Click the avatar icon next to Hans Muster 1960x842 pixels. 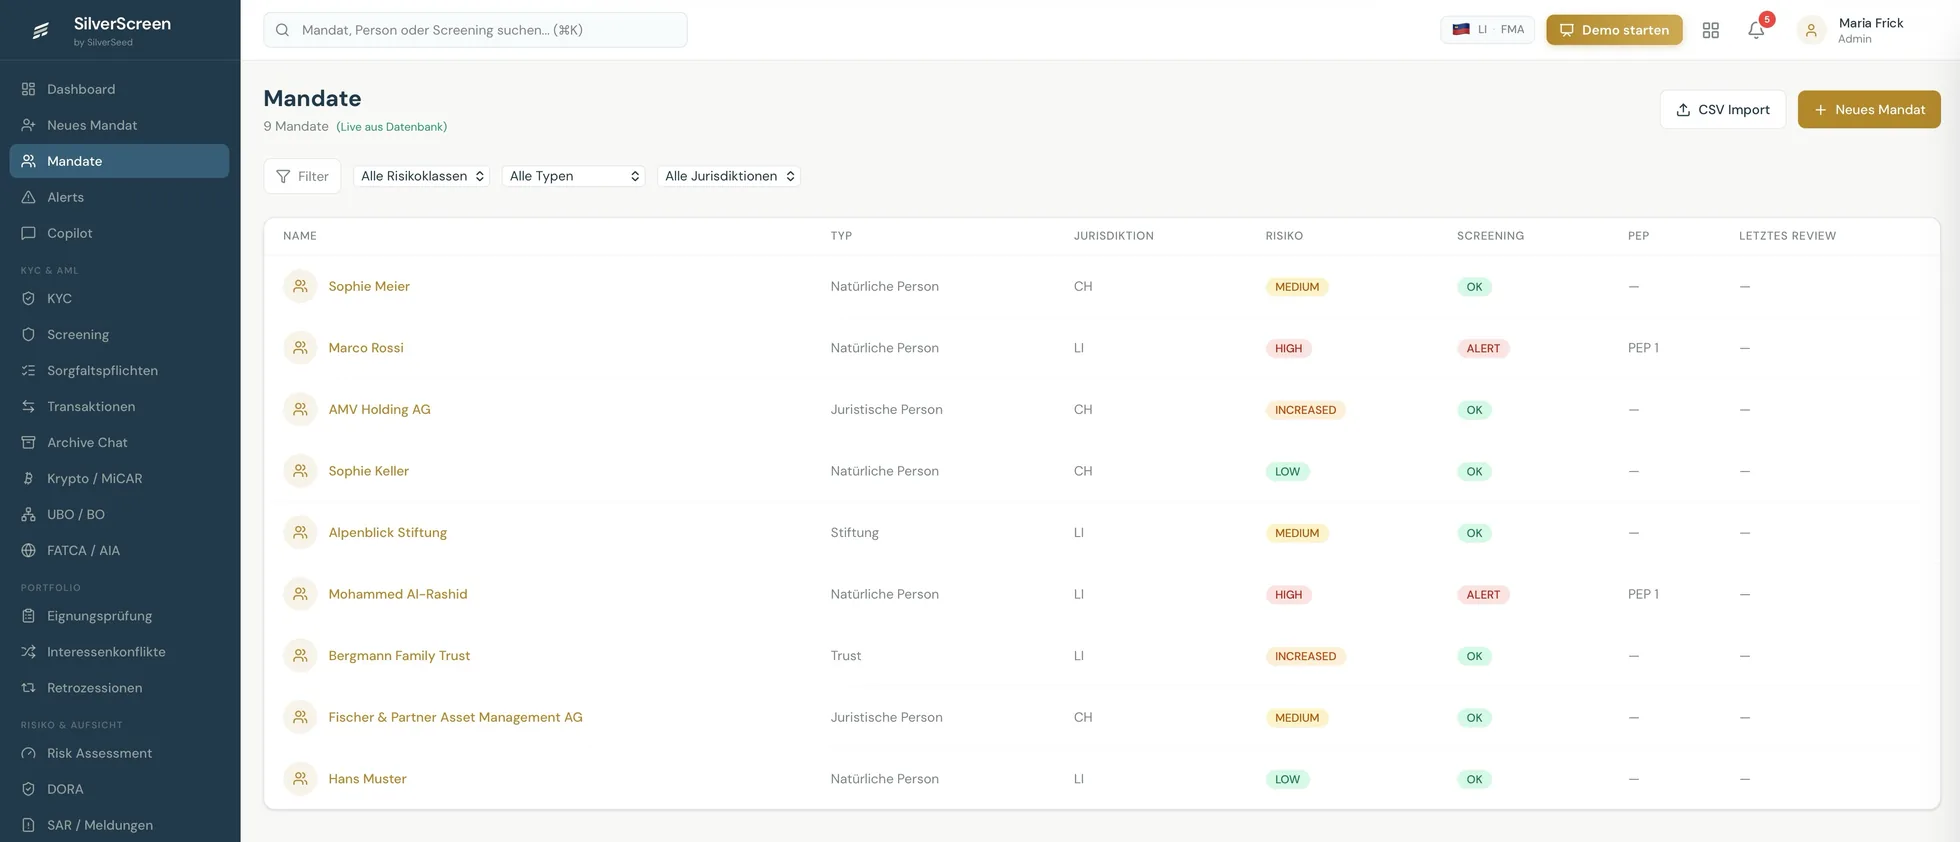[x=300, y=779]
